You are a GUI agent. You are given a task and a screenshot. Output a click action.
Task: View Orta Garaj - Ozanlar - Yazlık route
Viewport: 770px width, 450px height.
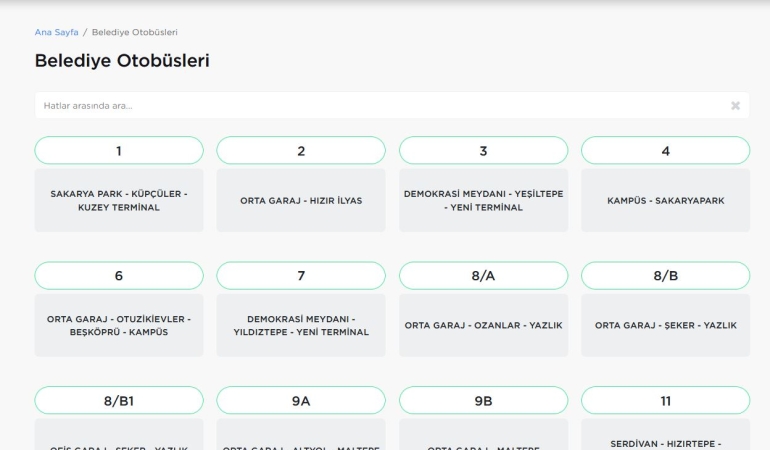pos(483,325)
